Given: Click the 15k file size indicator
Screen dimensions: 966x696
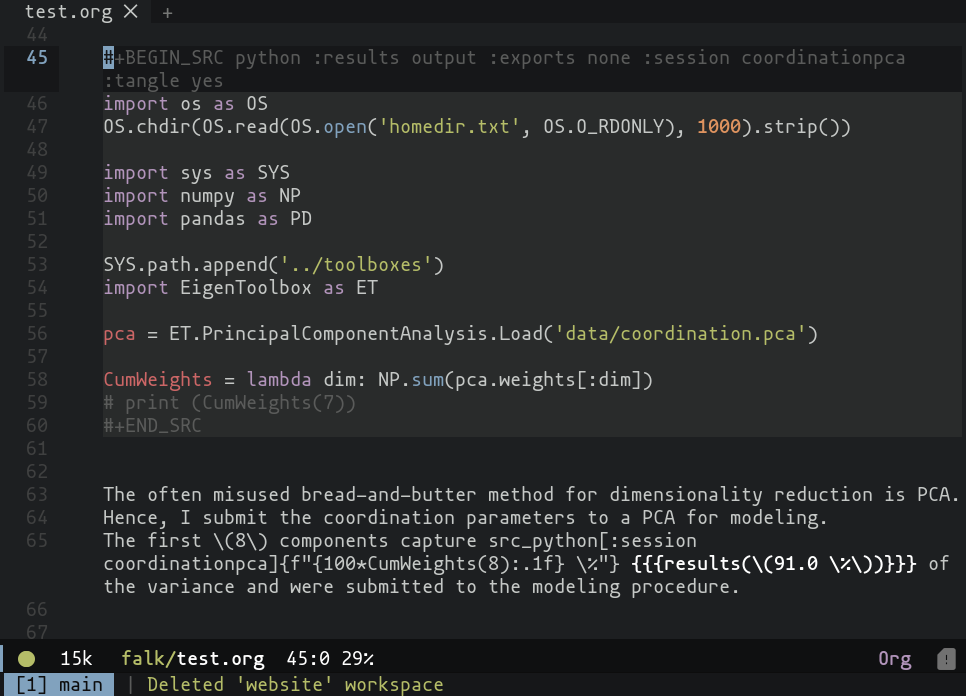Looking at the screenshot, I should (x=76, y=659).
